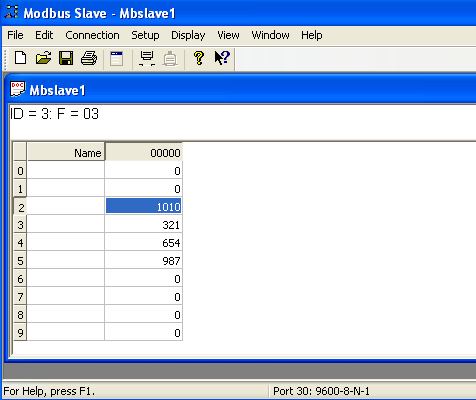Select the Name column header

(x=66, y=152)
